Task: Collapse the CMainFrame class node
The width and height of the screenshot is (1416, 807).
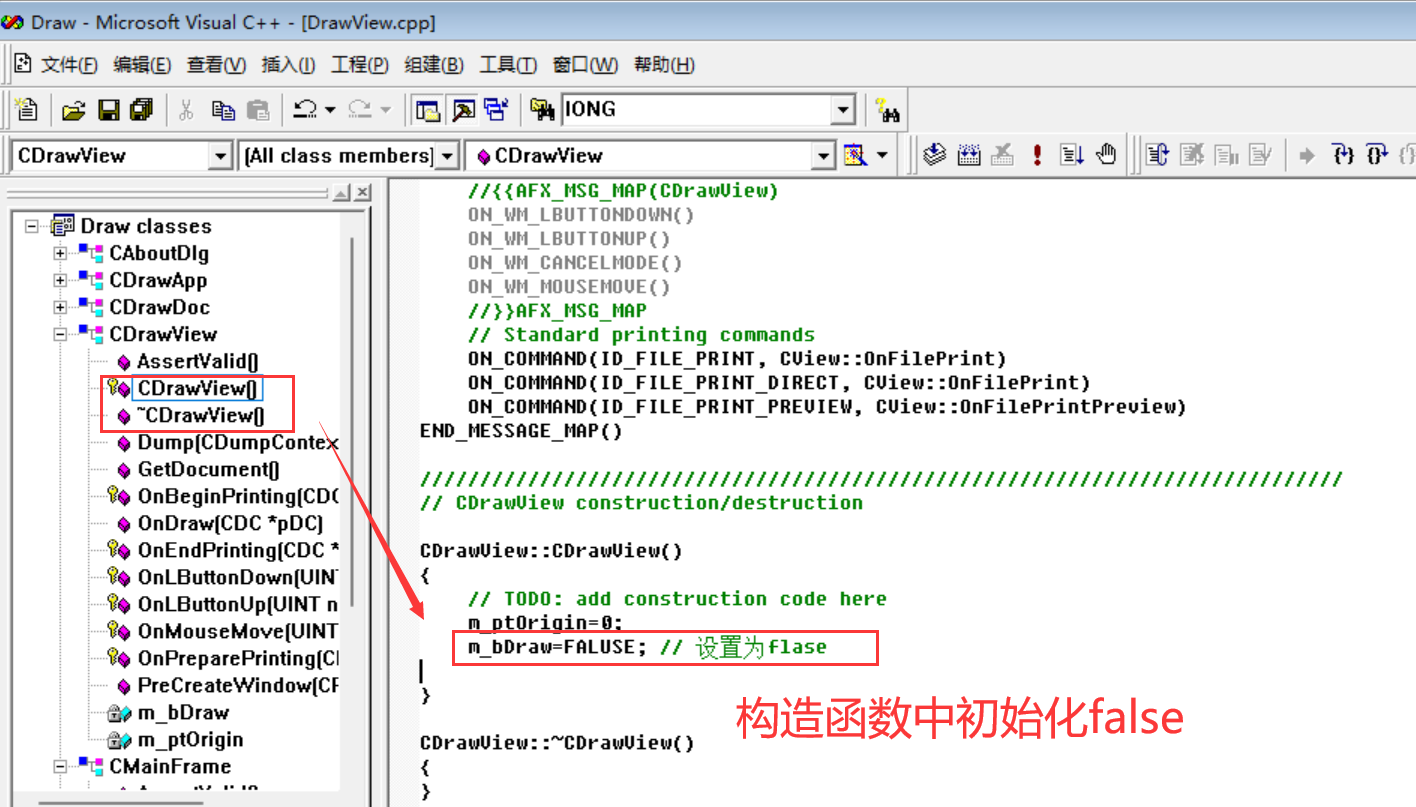Action: pyautogui.click(x=60, y=767)
